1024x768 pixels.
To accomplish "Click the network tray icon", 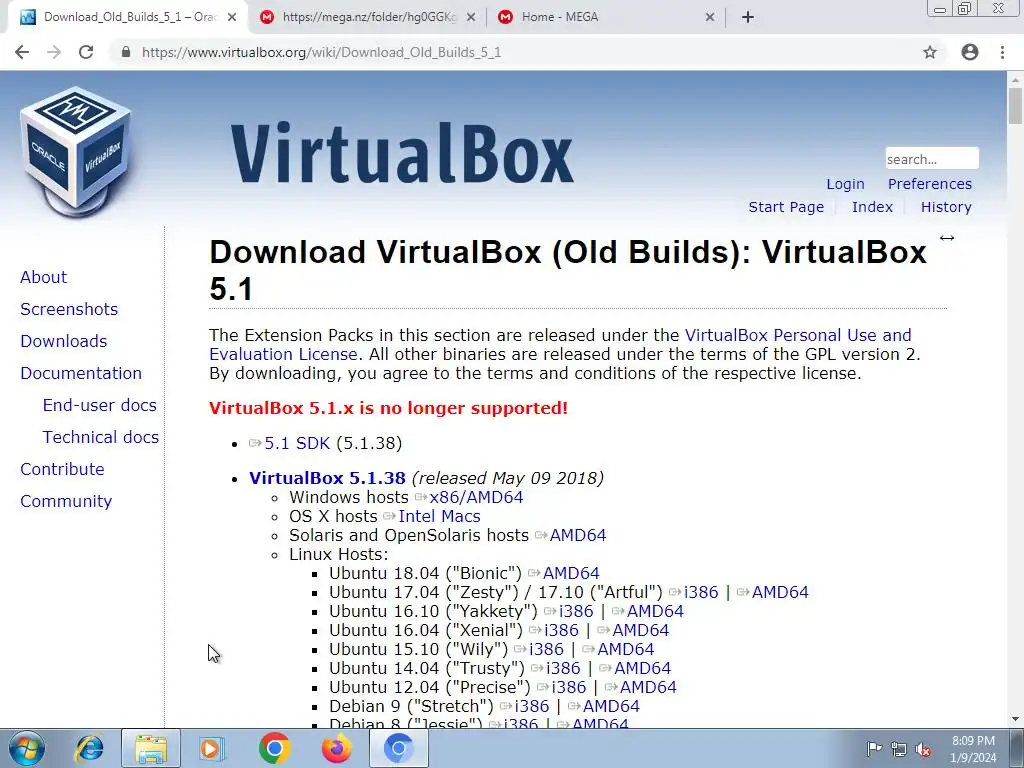I will 899,749.
